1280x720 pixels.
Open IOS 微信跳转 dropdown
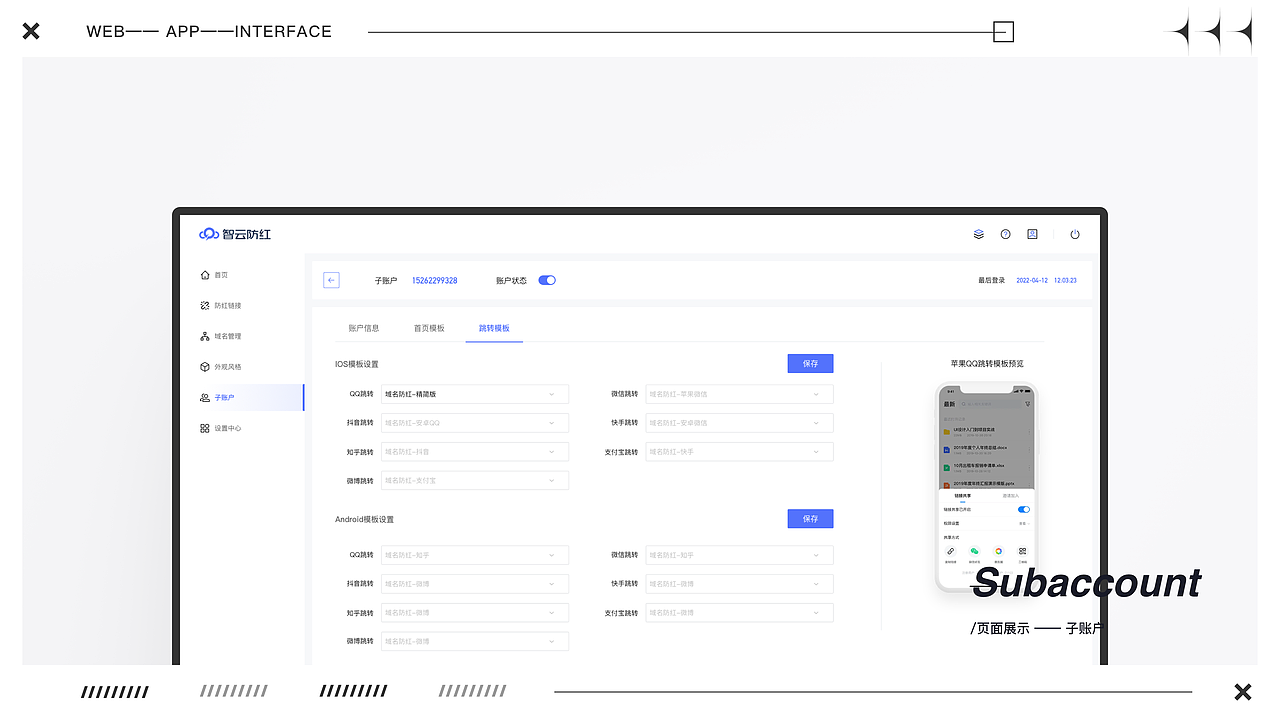tap(739, 394)
